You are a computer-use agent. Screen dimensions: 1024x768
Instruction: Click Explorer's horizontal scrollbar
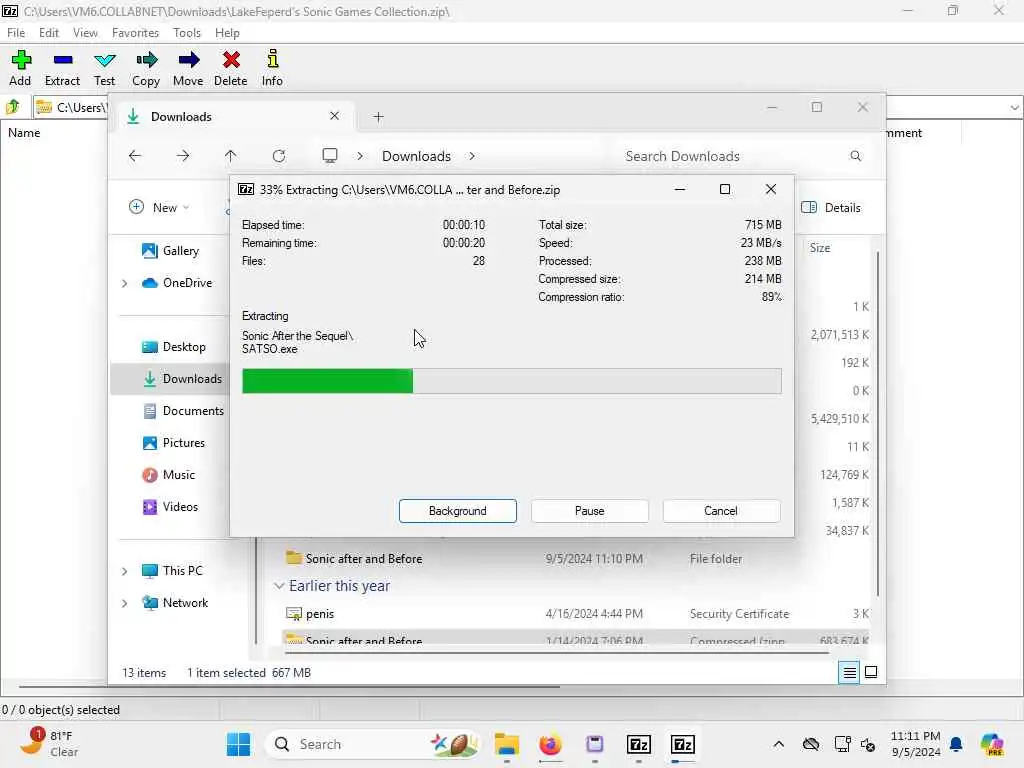557,652
